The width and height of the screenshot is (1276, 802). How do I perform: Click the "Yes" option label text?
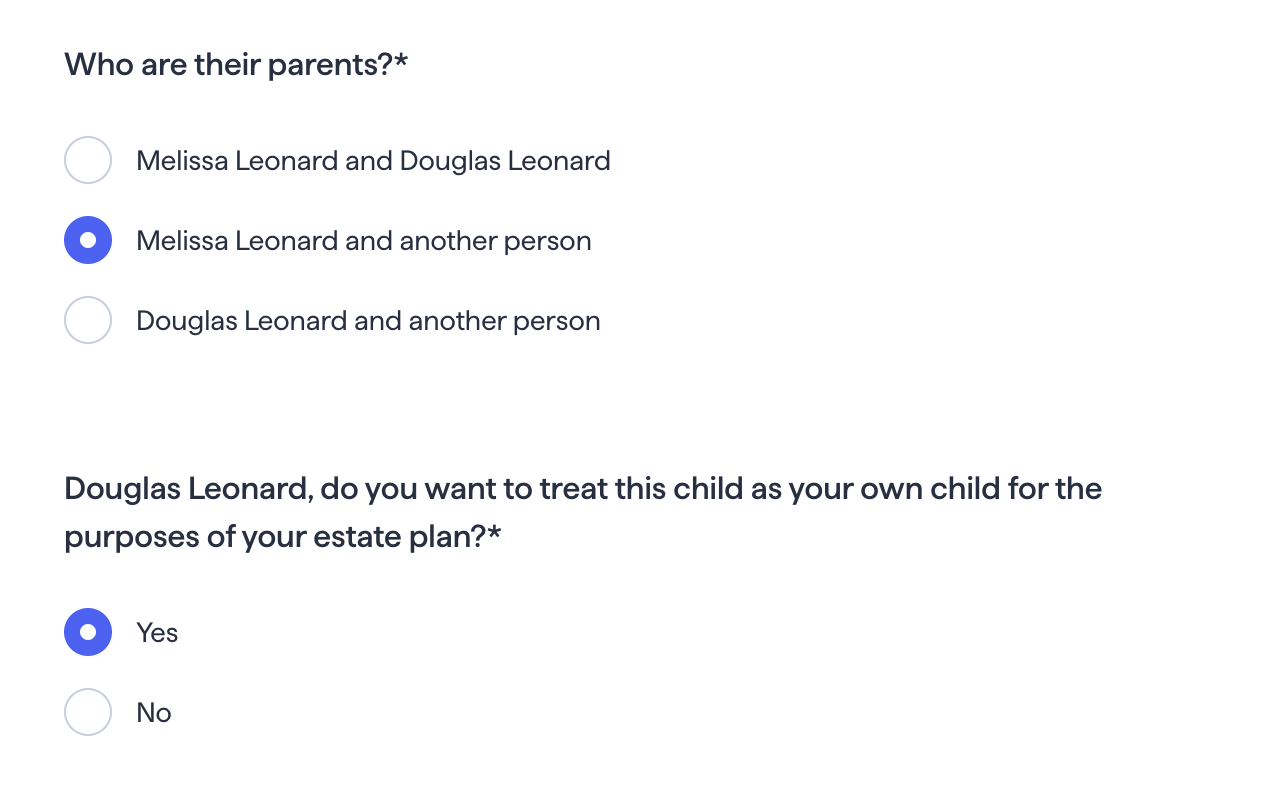click(157, 633)
